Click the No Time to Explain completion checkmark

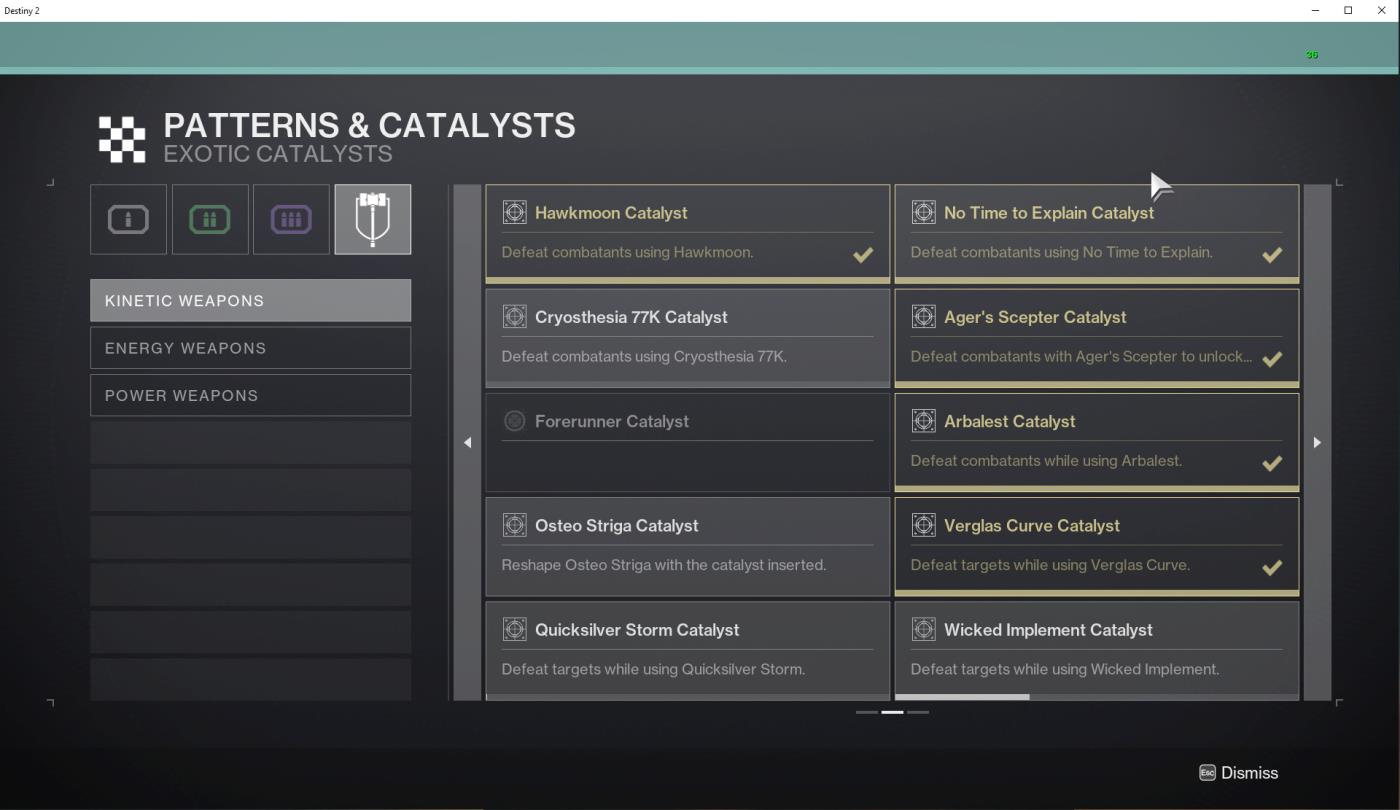tap(1272, 254)
